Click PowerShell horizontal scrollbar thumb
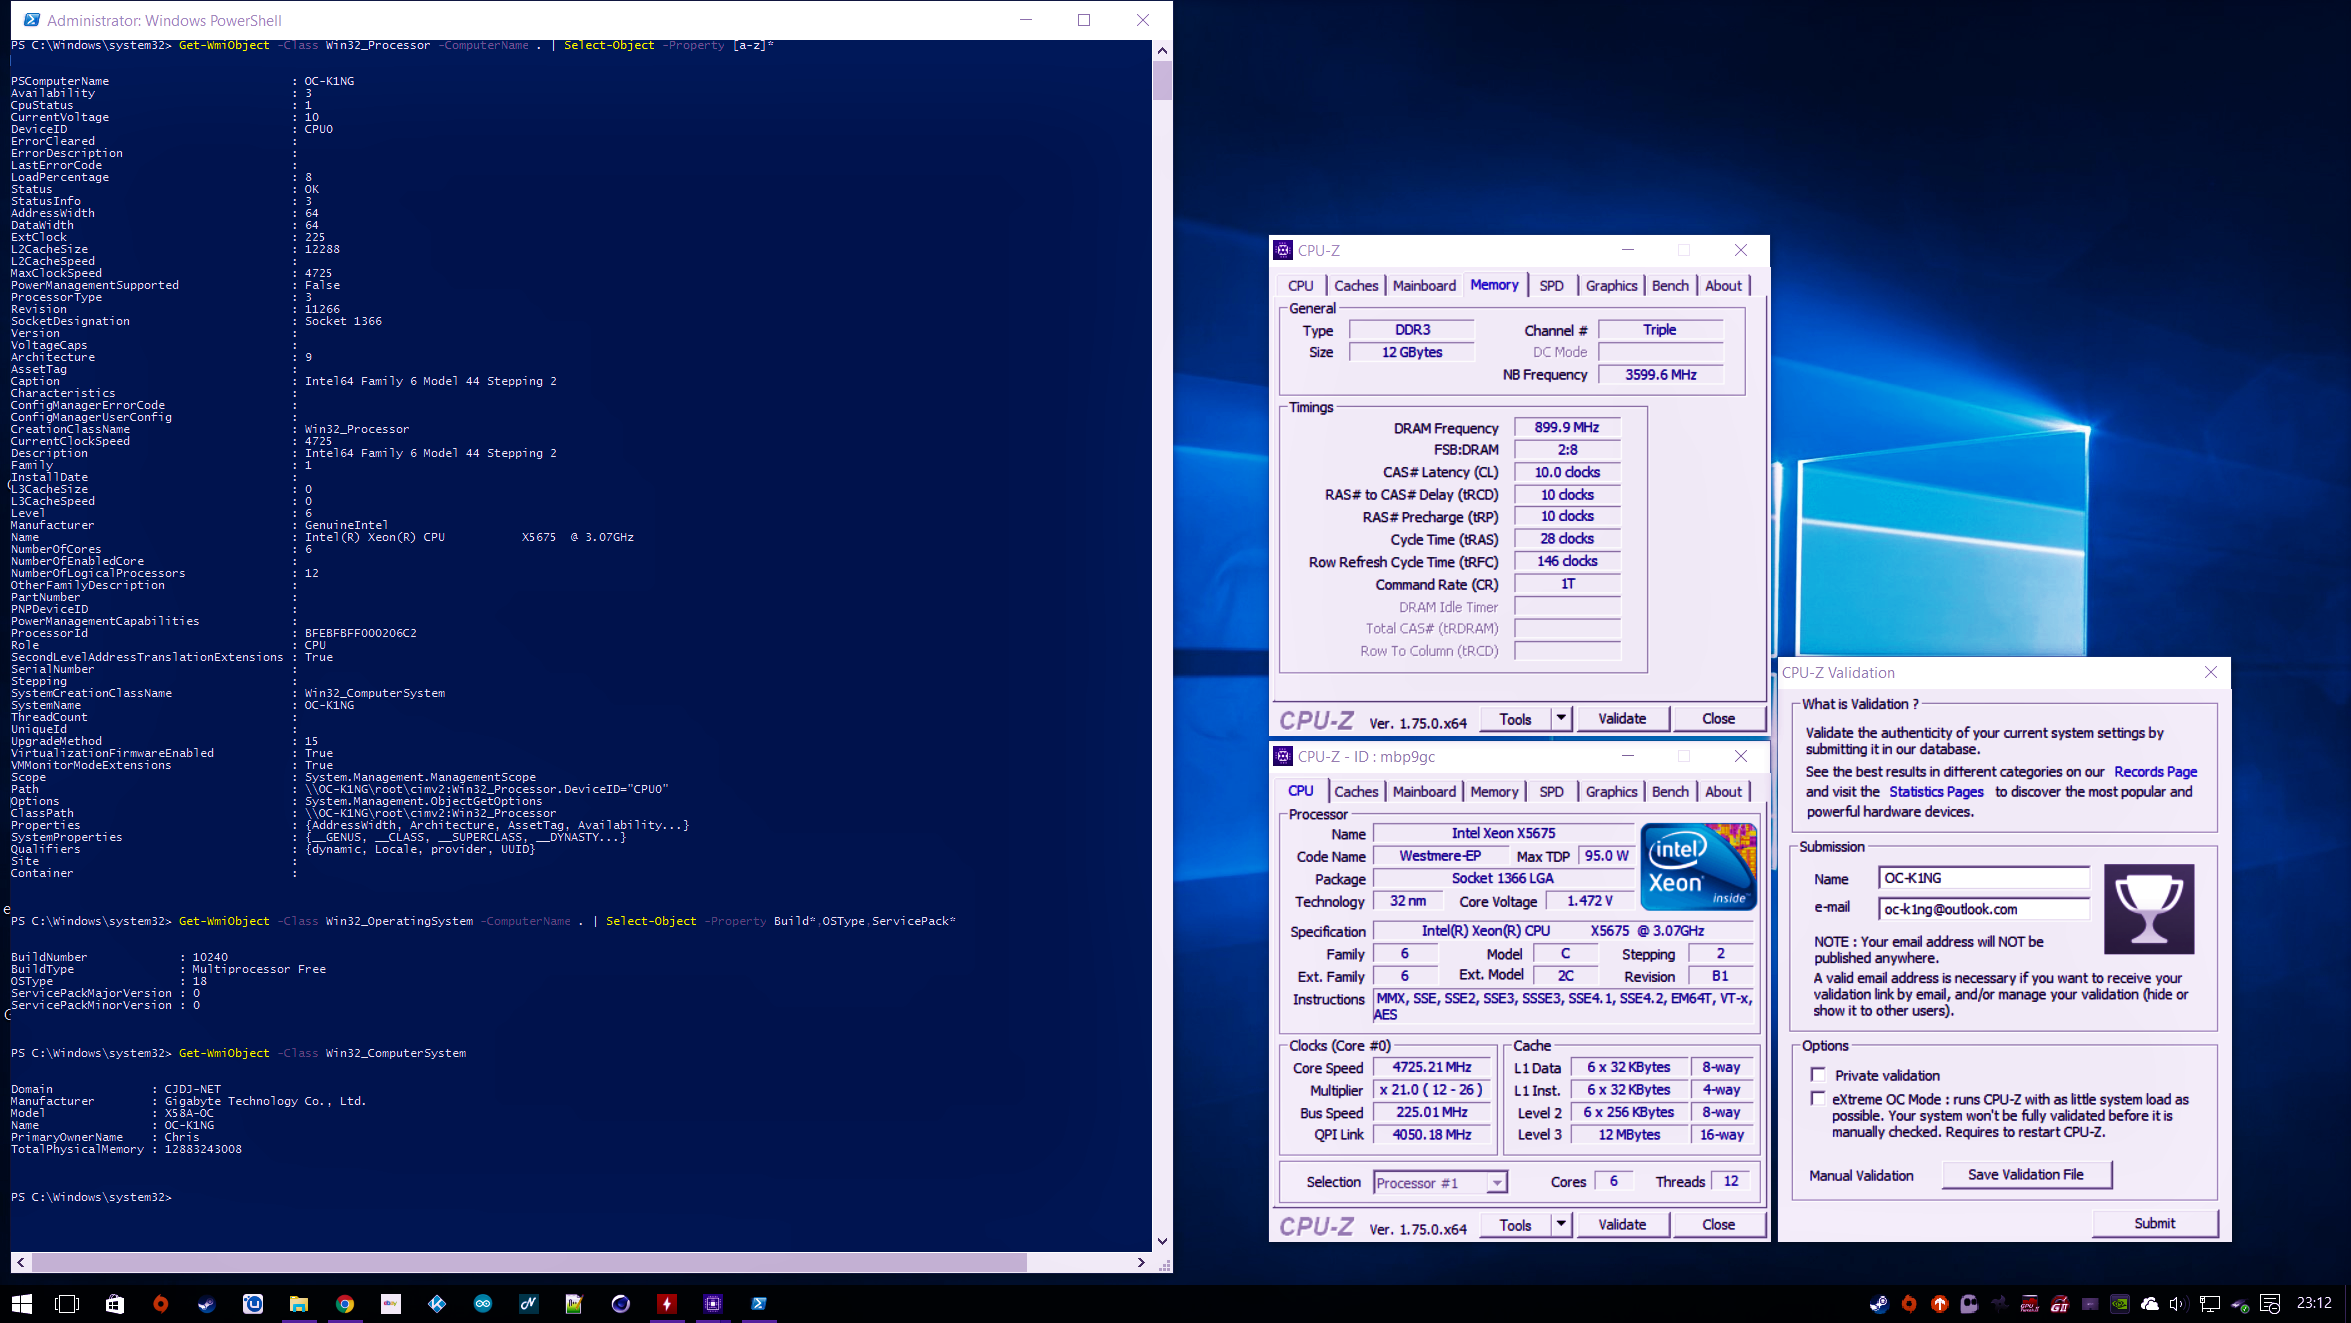The height and width of the screenshot is (1323, 2351). pos(529,1263)
